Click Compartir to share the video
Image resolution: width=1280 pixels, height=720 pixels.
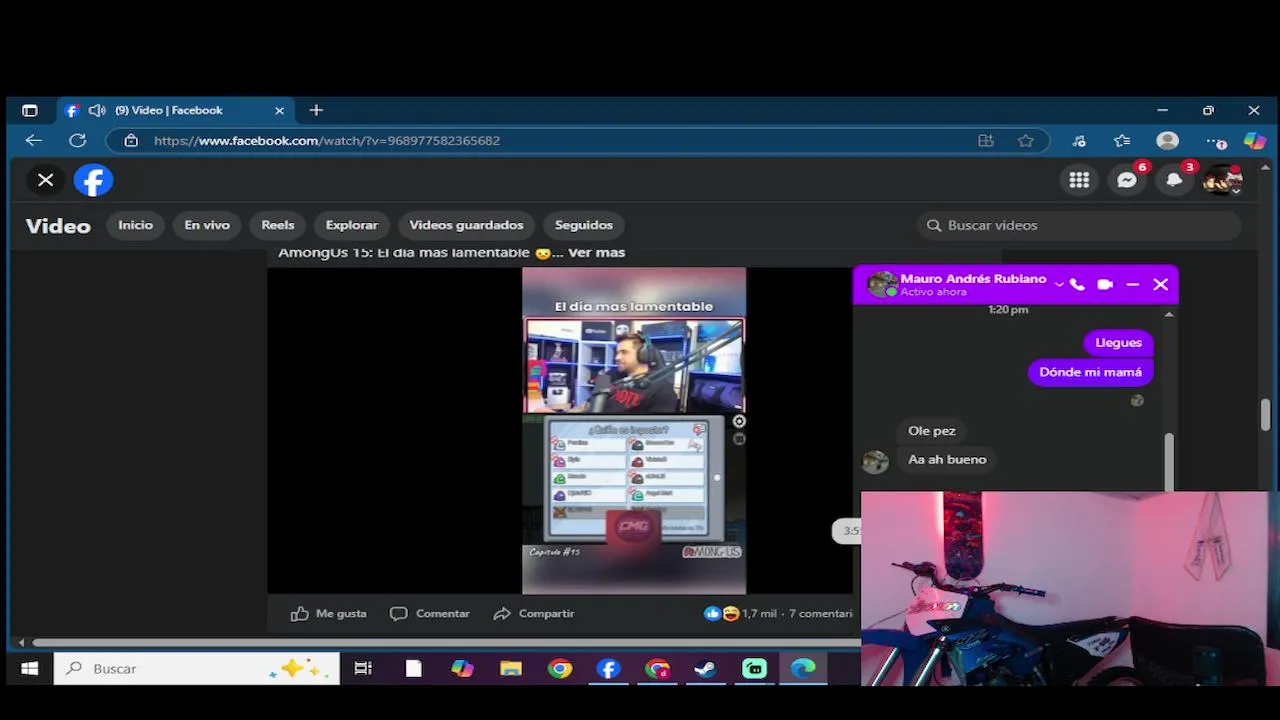click(534, 614)
